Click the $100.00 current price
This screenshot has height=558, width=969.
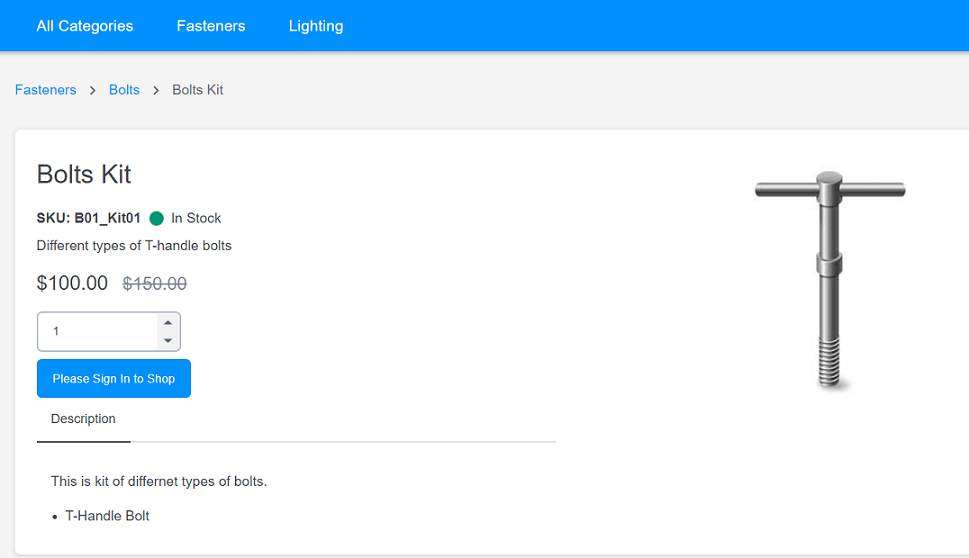point(72,283)
